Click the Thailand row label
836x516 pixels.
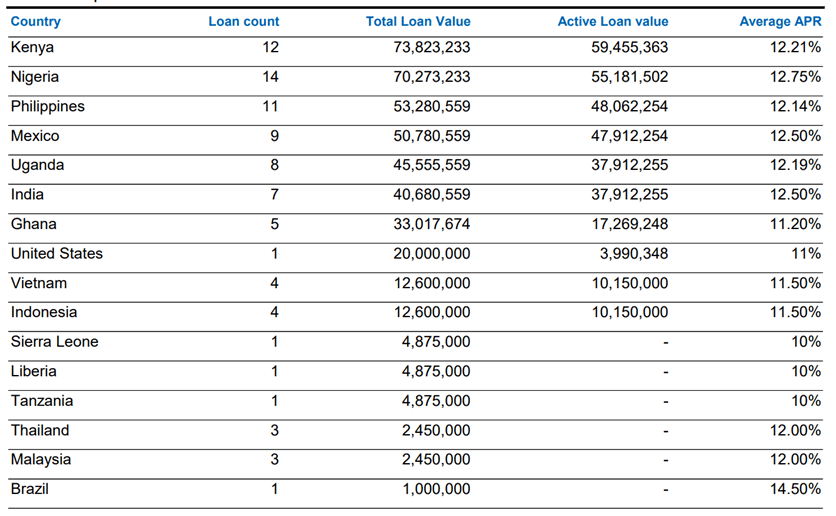click(x=40, y=430)
